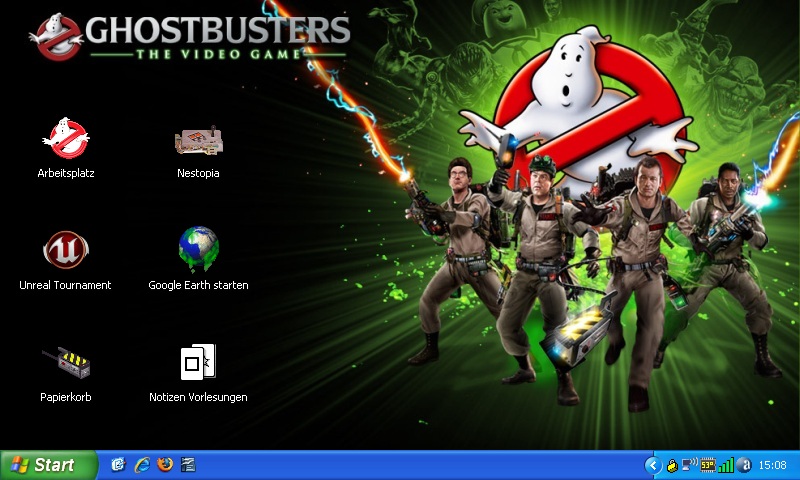
Task: Open the Start menu
Action: pos(48,465)
